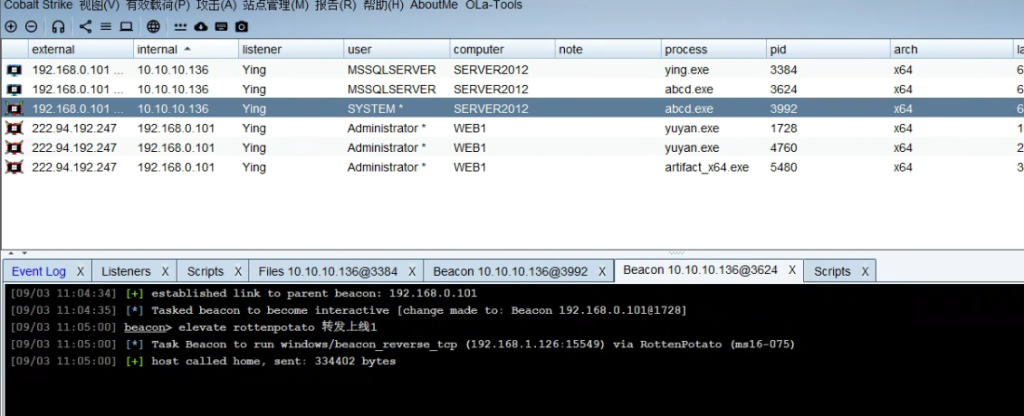Switch to the last Scripts tab
The image size is (1024, 416).
pyautogui.click(x=832, y=272)
